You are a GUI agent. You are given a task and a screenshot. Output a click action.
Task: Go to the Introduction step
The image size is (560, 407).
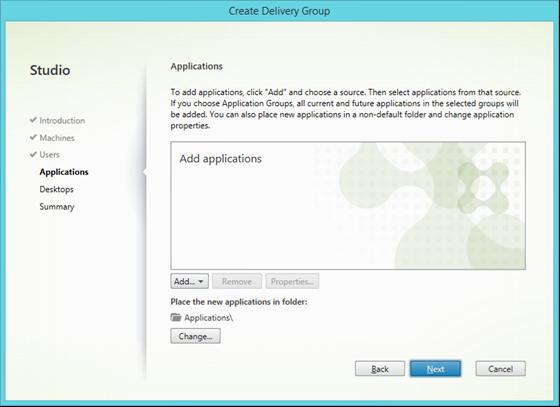[62, 121]
